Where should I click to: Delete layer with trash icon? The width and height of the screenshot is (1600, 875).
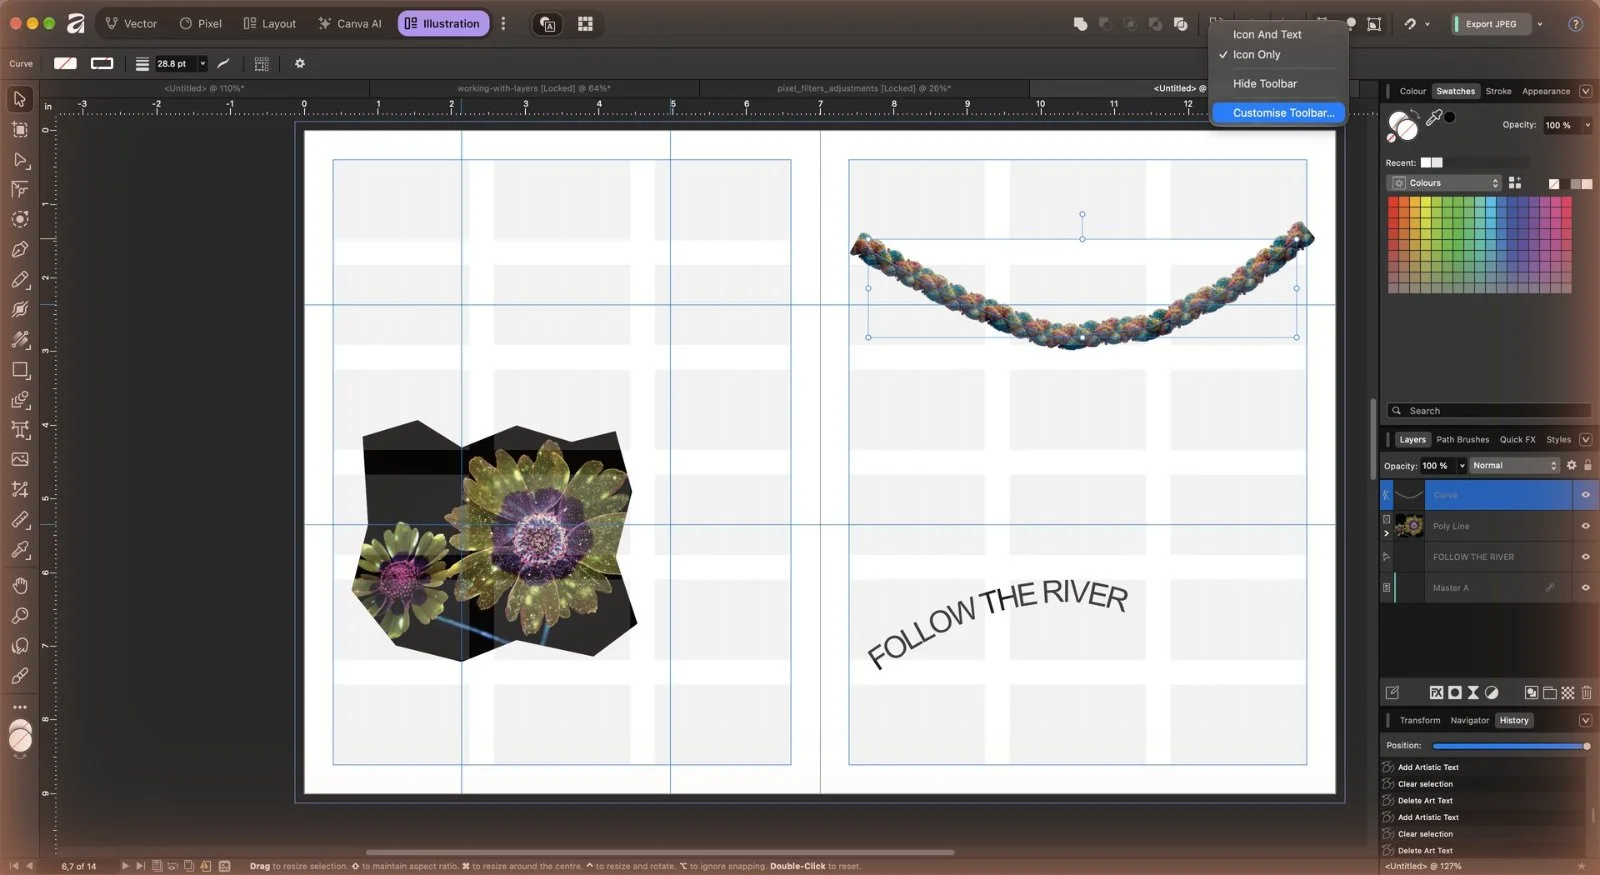pos(1586,692)
